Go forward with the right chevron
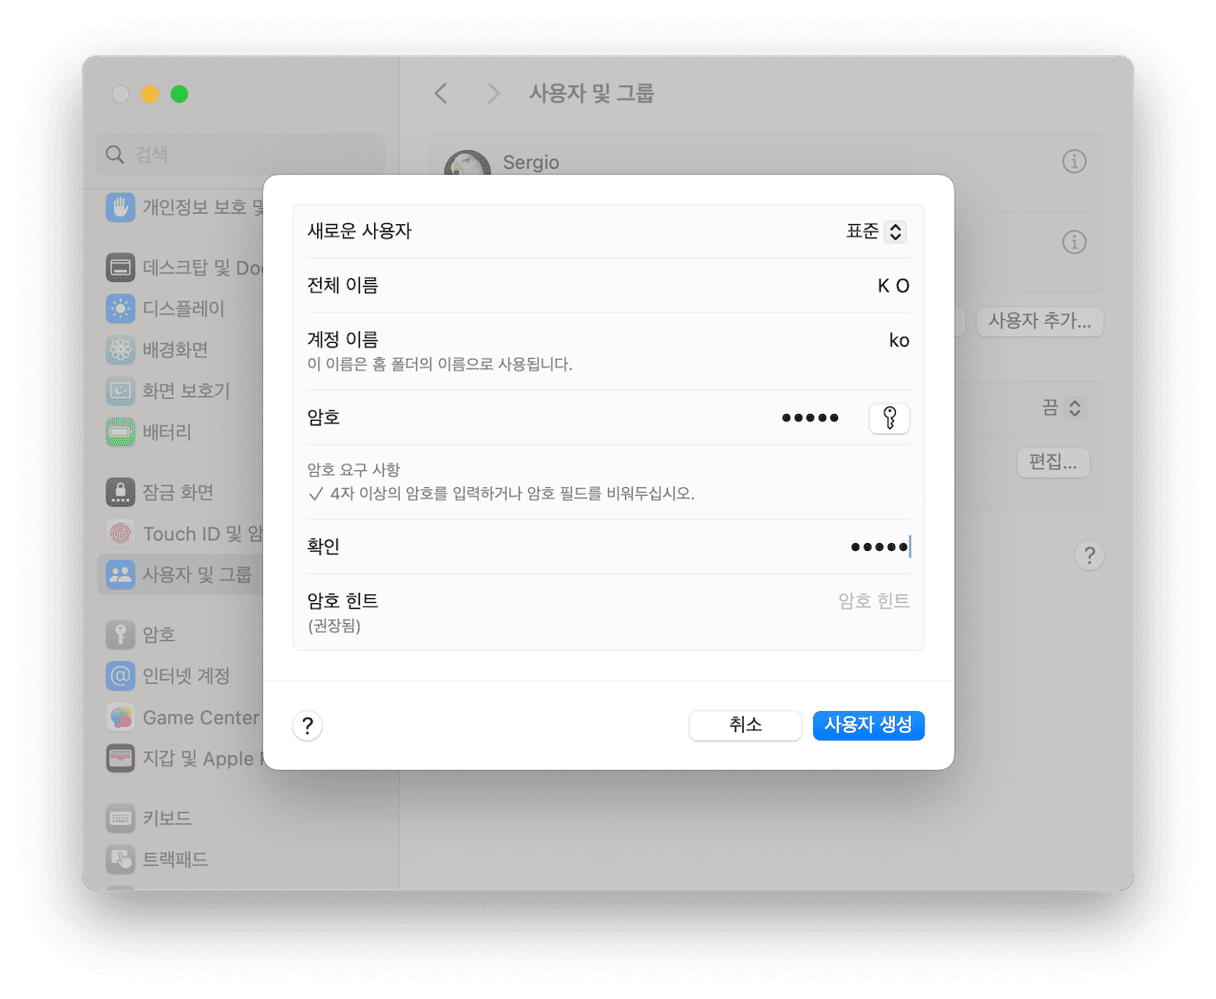 [493, 93]
